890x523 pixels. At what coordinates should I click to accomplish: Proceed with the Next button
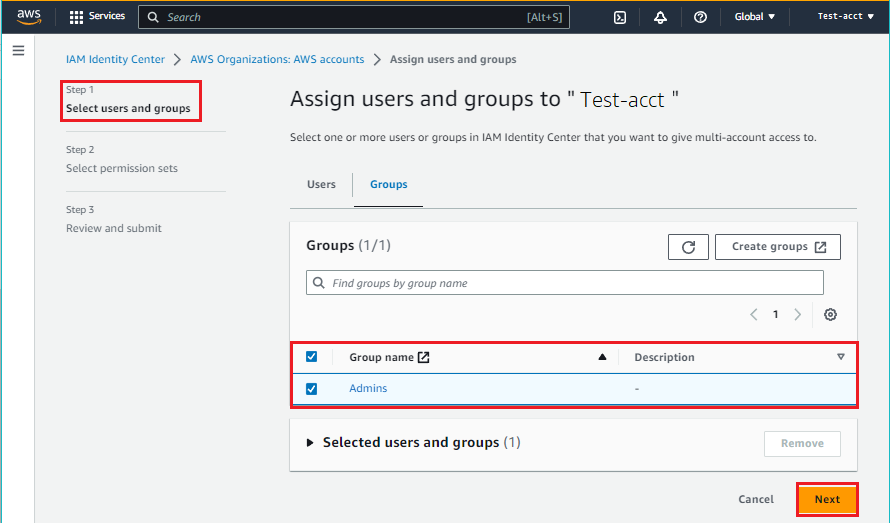[x=827, y=499]
